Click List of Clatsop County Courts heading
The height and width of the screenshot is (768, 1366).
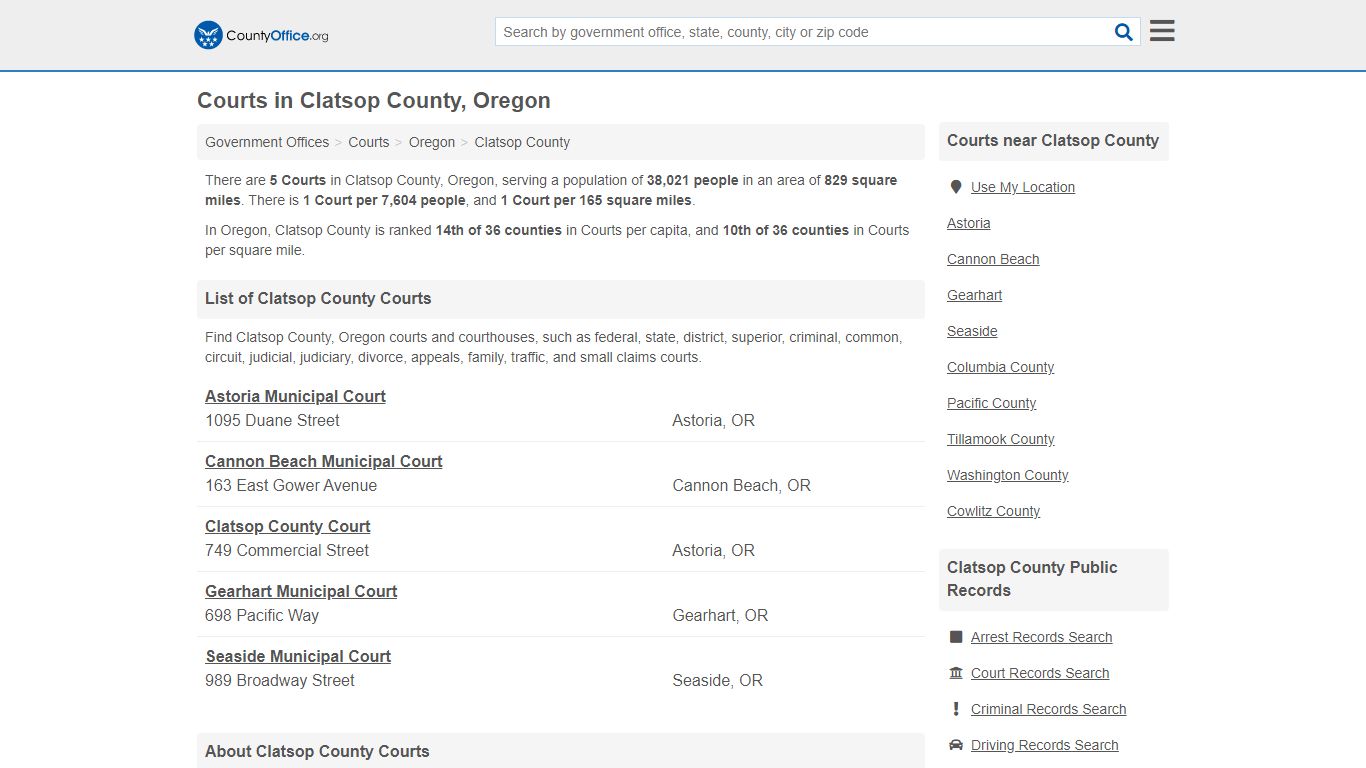pyautogui.click(x=318, y=298)
